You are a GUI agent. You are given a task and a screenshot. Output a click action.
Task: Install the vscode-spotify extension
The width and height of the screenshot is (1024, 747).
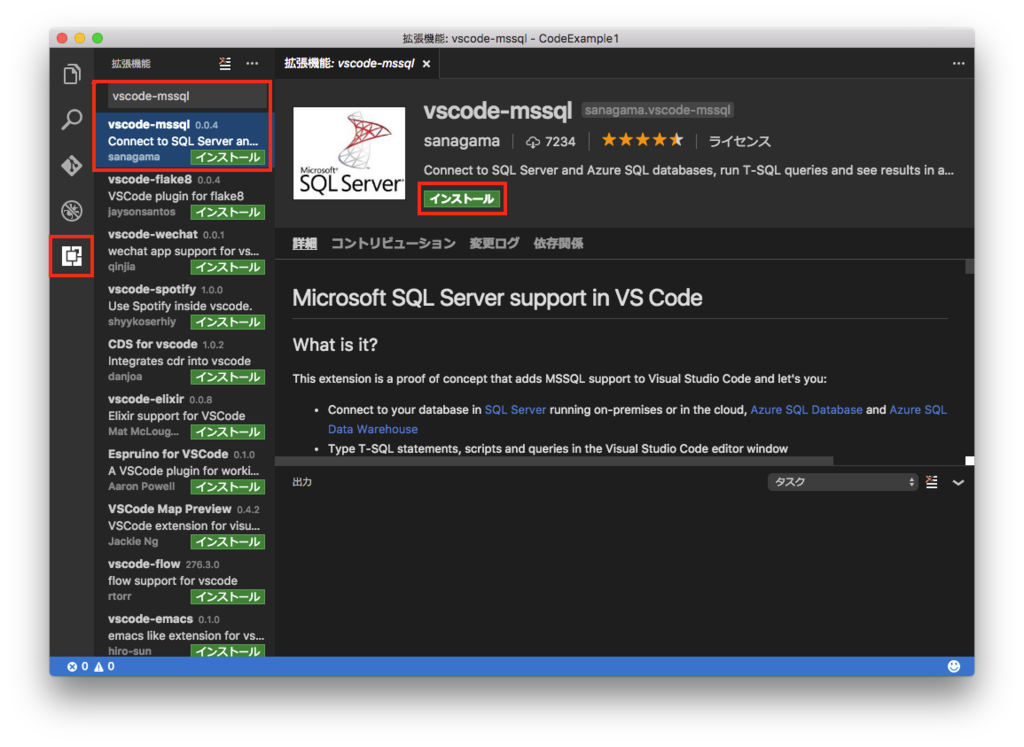[228, 322]
